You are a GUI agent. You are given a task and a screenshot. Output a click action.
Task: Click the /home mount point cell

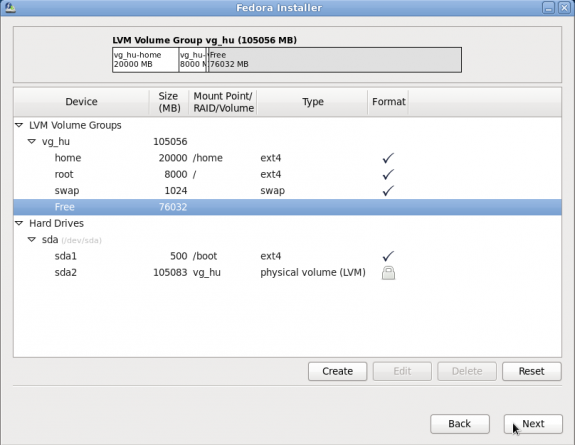click(208, 158)
